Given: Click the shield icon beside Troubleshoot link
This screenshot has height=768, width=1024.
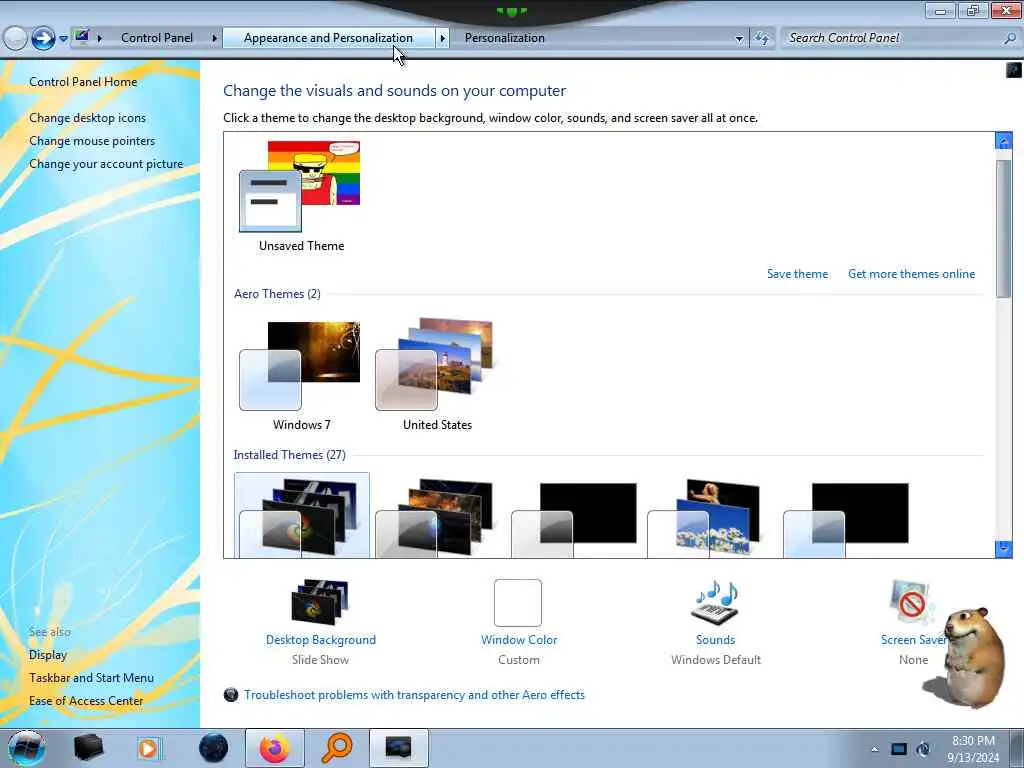Looking at the screenshot, I should pos(231,695).
